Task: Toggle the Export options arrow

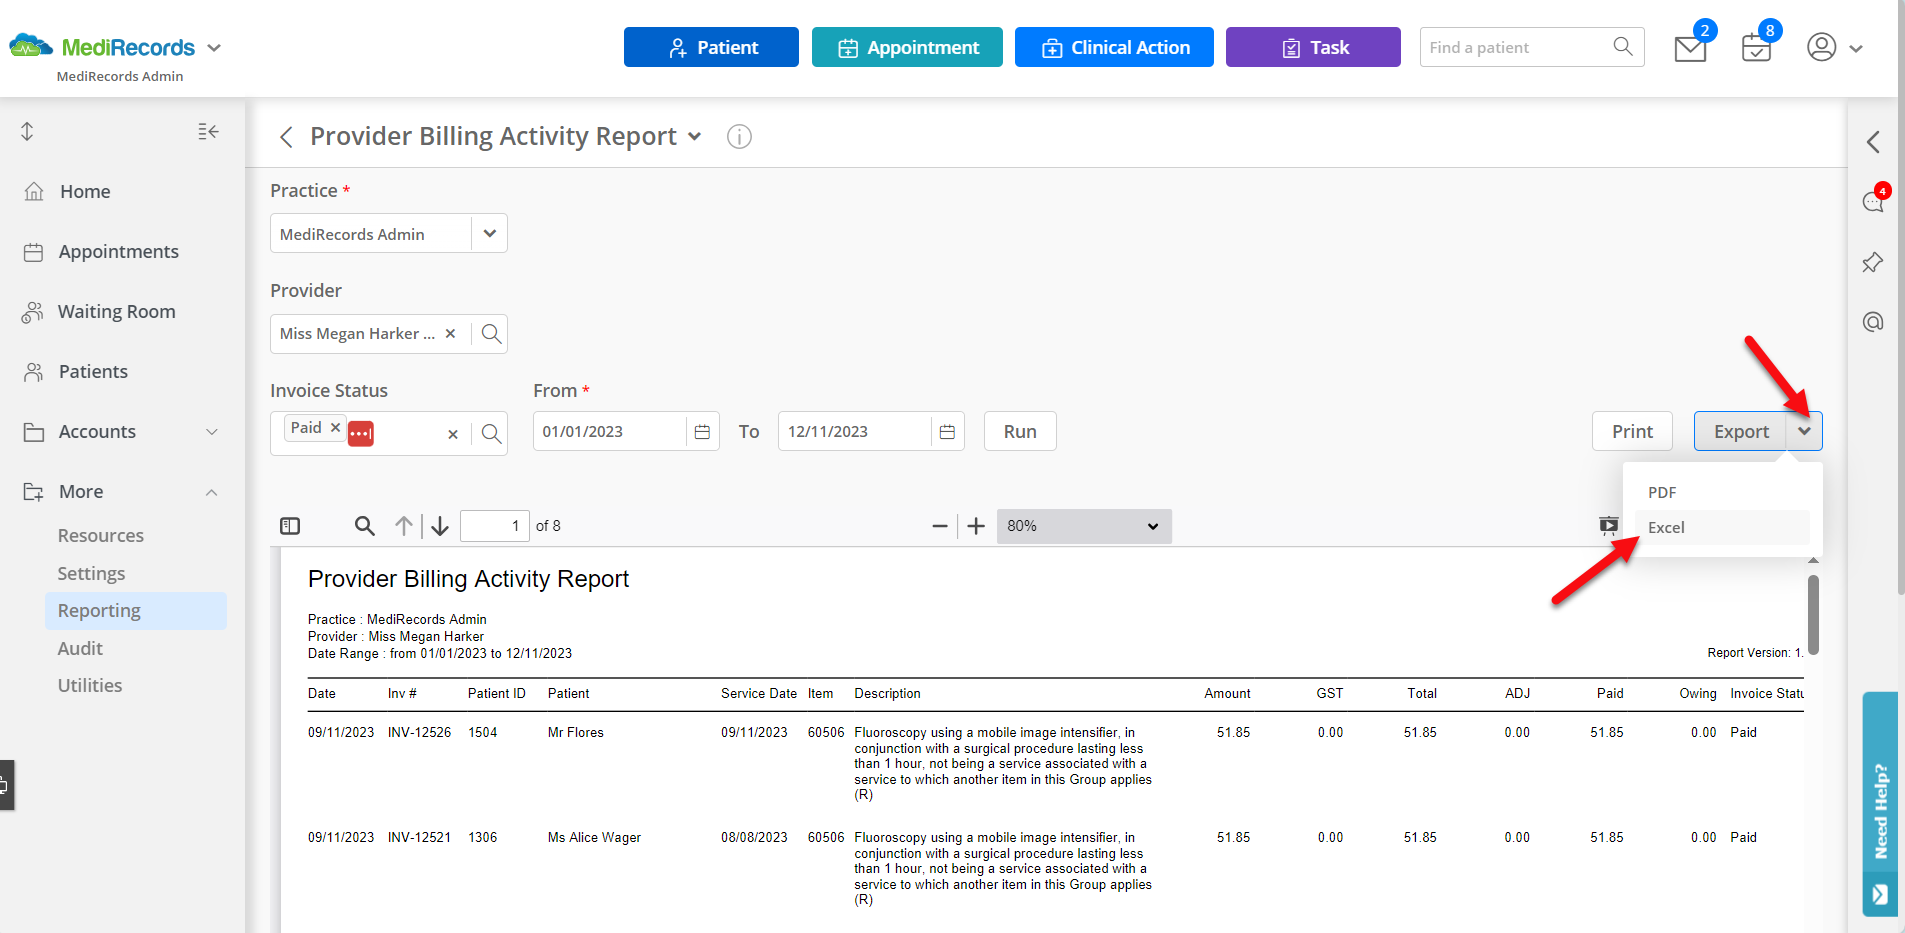Action: (x=1804, y=431)
